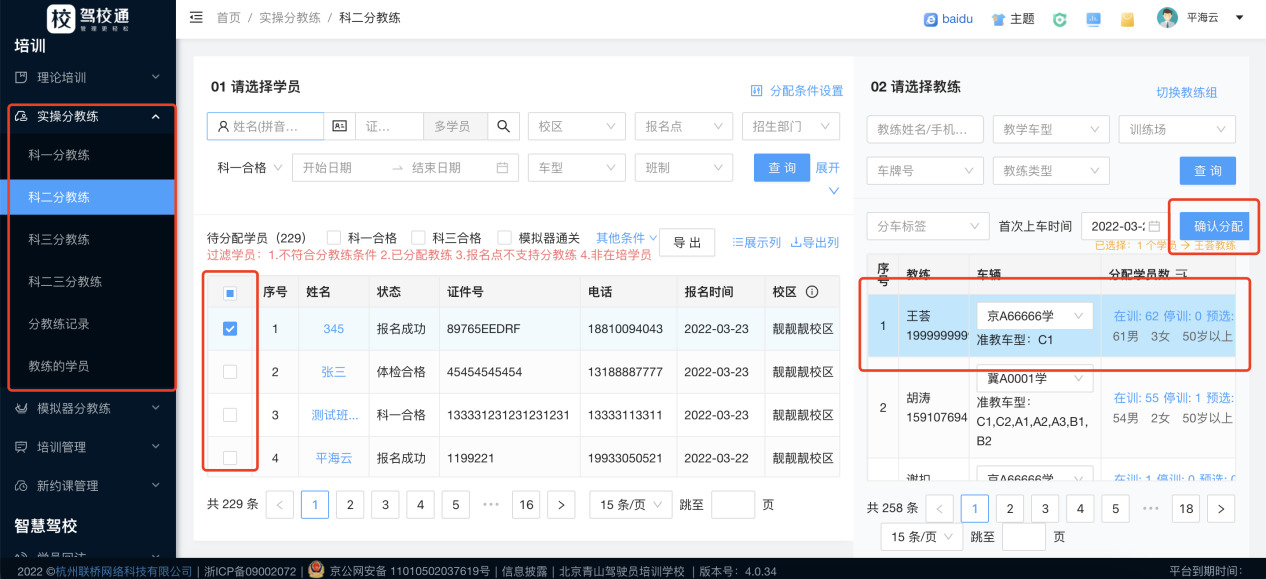This screenshot has height=579, width=1266.
Task: Click the 切换教练组 link
Action: point(1187,92)
